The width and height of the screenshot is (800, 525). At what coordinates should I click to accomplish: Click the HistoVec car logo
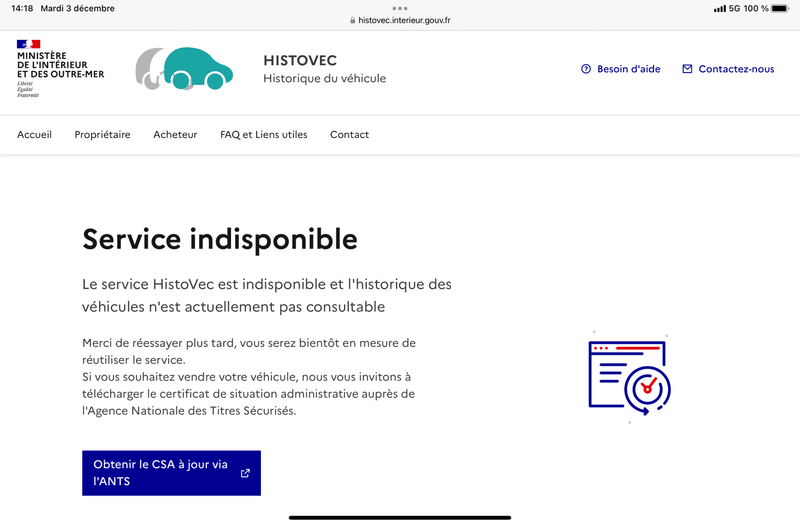[184, 69]
